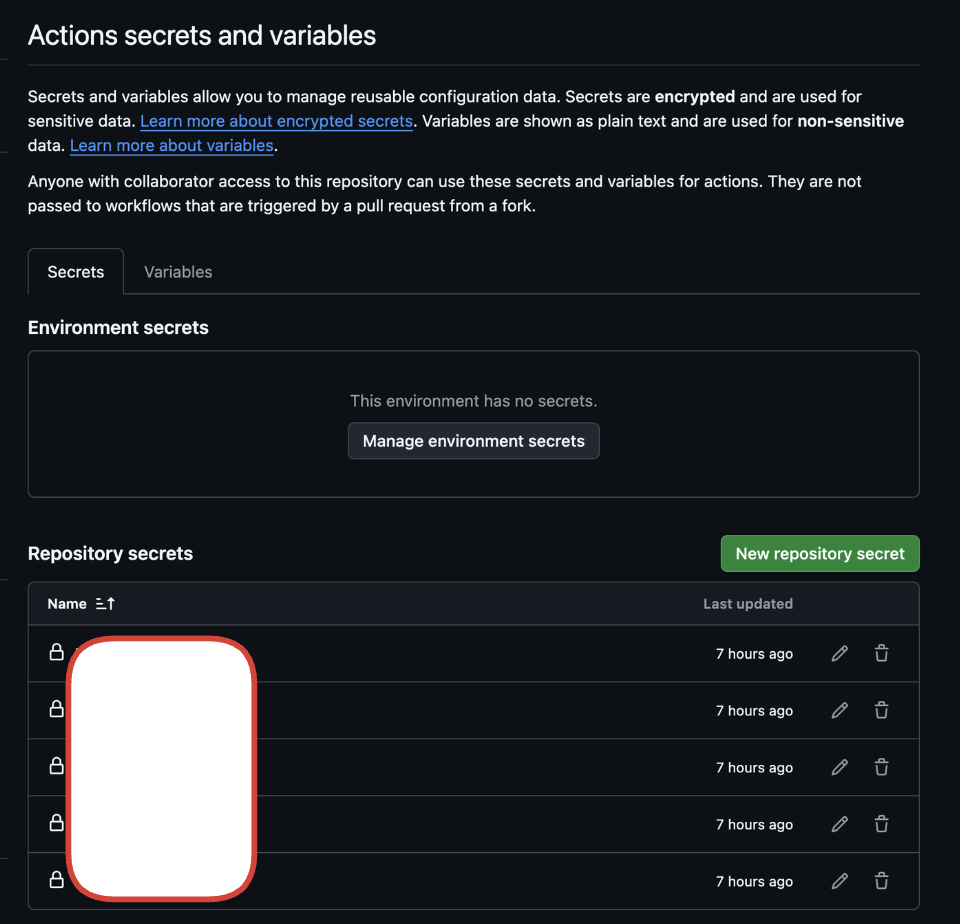Click the lock icon of last secret
The image size is (960, 924).
point(57,881)
